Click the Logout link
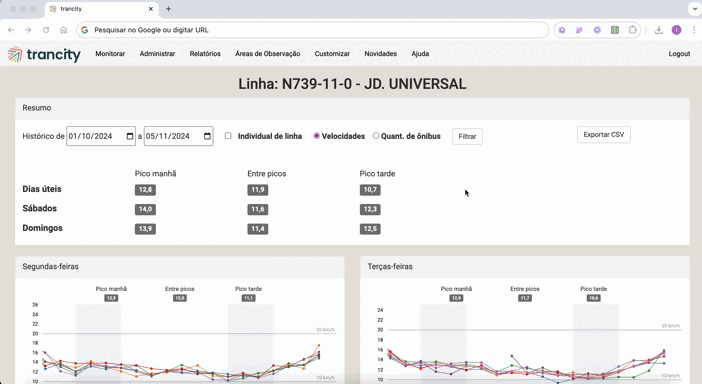 pos(679,54)
